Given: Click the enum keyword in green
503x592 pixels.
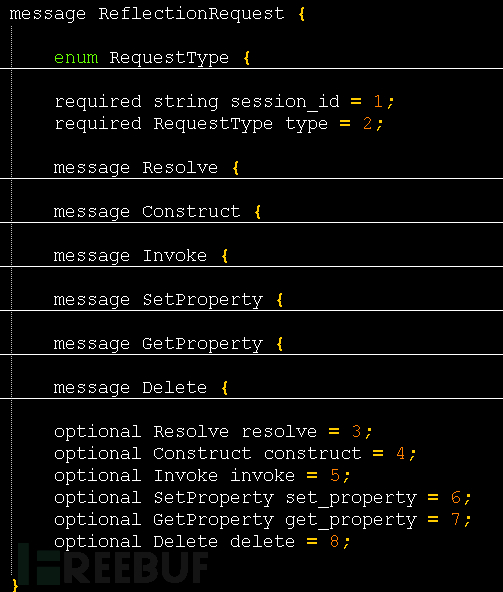Looking at the screenshot, I should point(76,58).
